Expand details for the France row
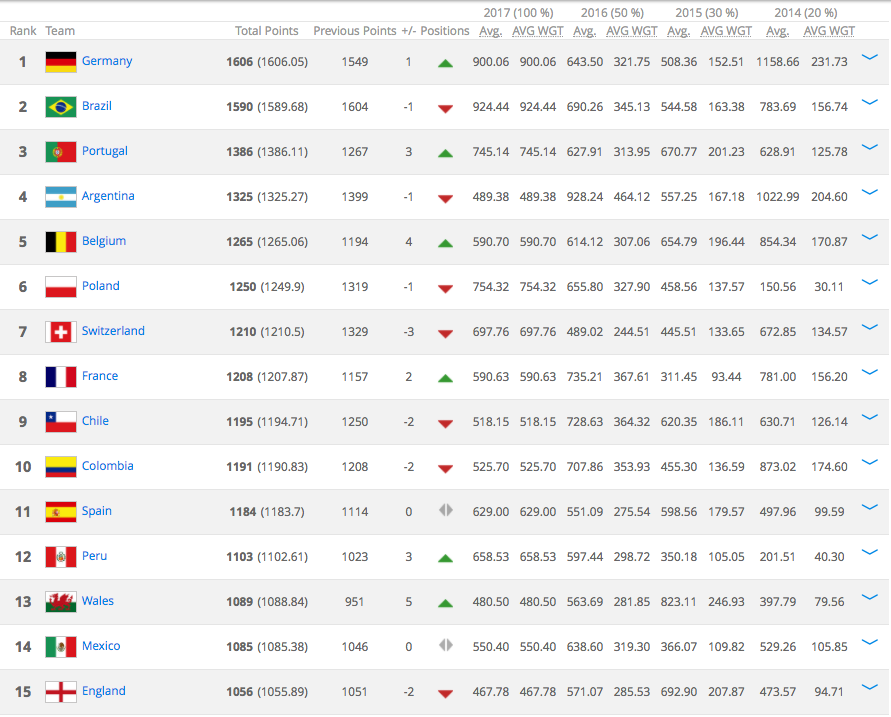Viewport: 891px width, 717px height. pyautogui.click(x=869, y=373)
